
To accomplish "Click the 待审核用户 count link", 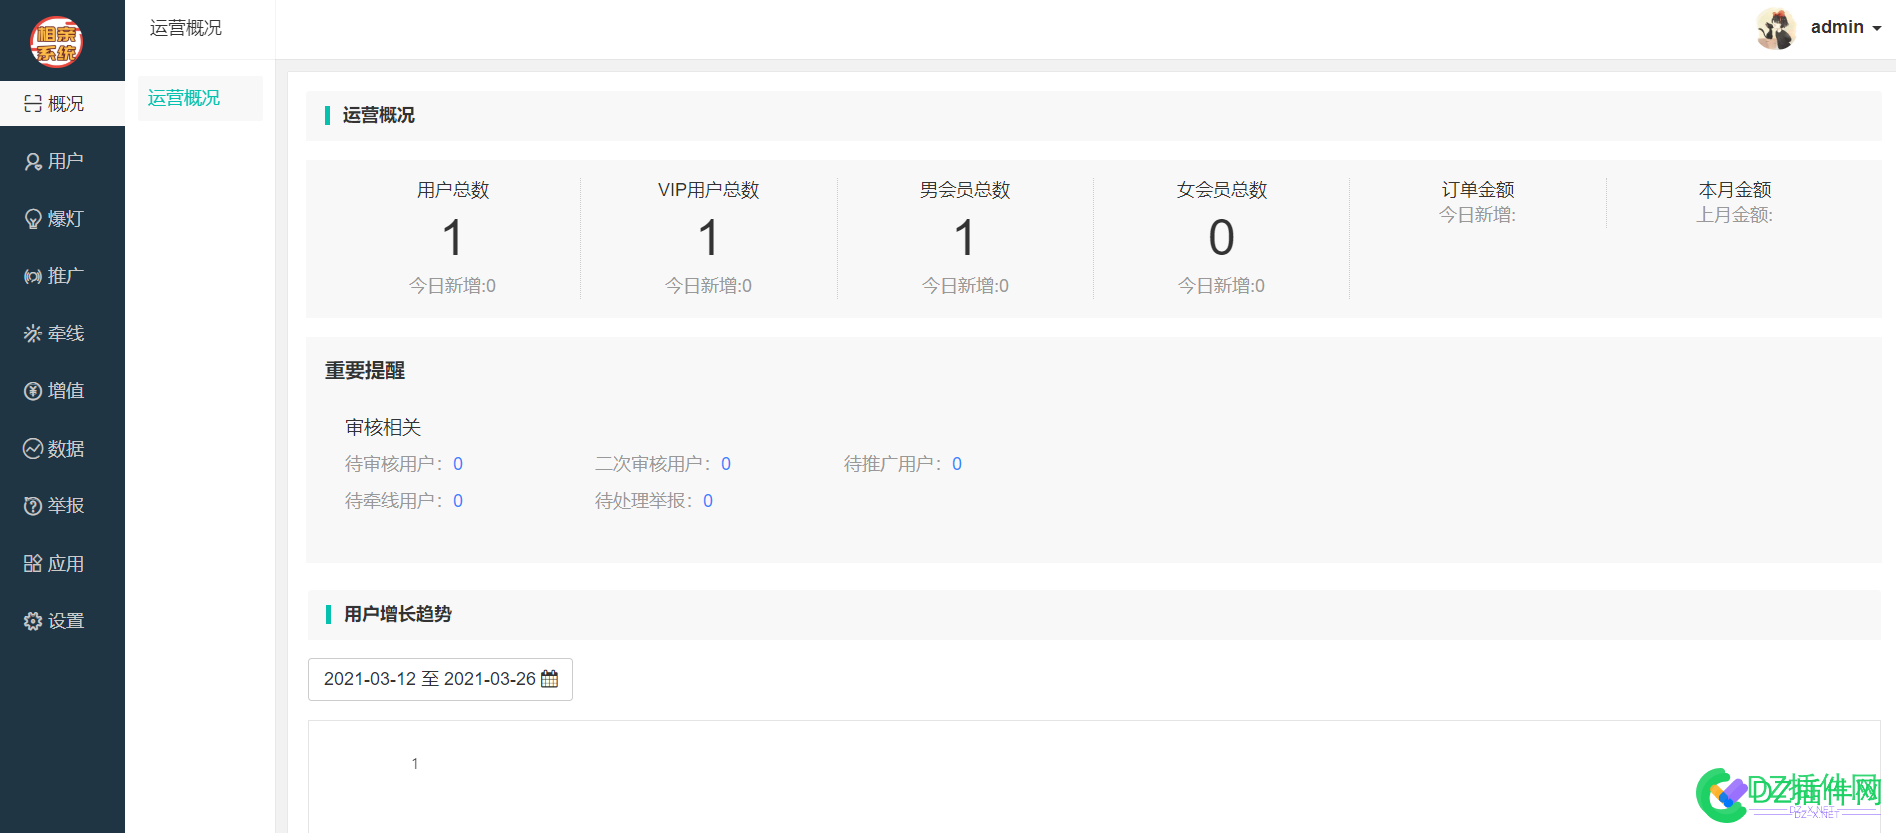I will coord(458,464).
